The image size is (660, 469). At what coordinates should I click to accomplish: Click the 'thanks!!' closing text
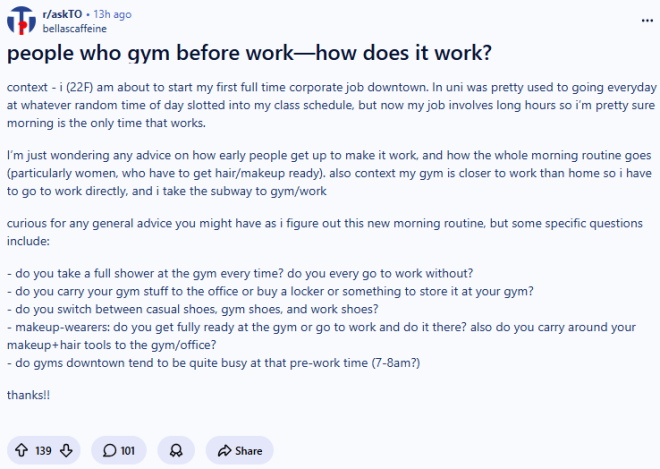coord(28,395)
